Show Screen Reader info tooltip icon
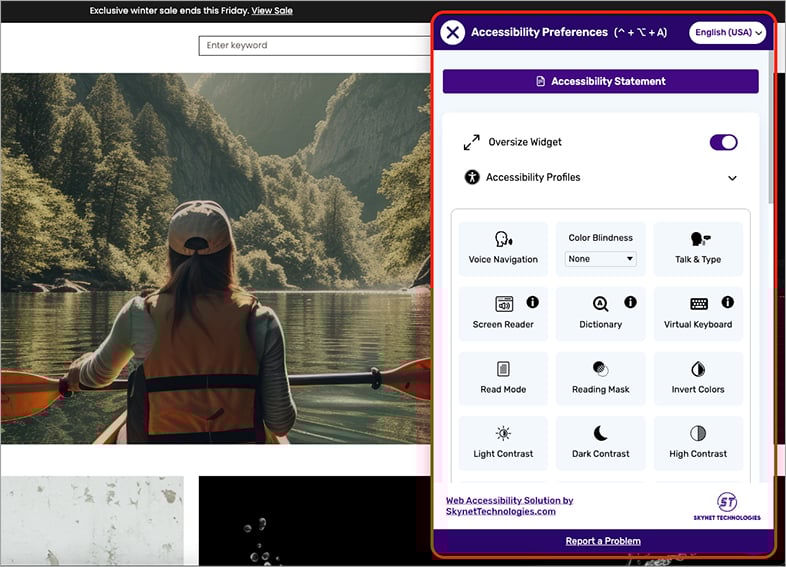This screenshot has width=786, height=567. (532, 302)
